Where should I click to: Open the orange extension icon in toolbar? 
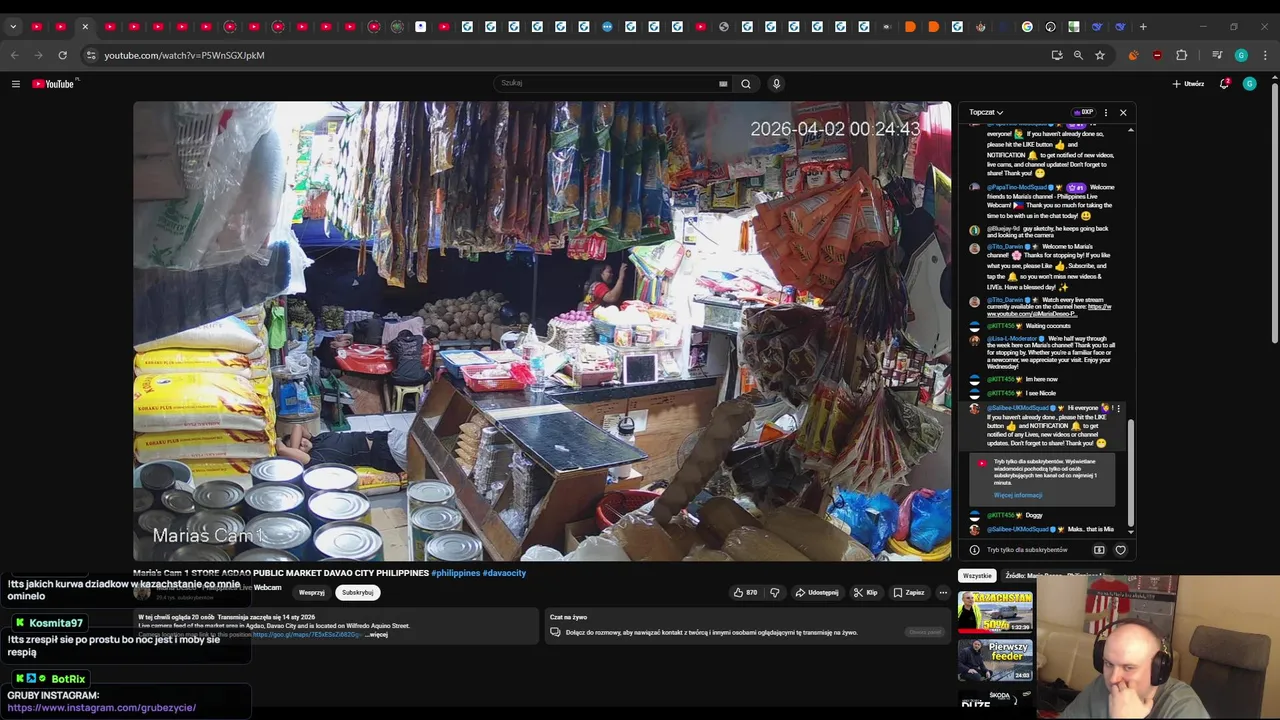1133,55
